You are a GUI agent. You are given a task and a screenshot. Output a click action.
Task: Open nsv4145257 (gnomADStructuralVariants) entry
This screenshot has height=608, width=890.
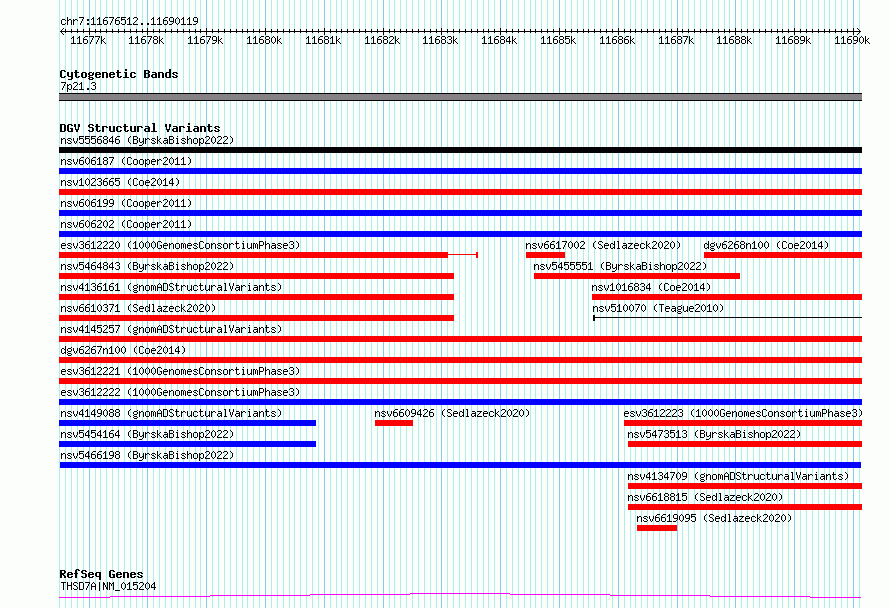(171, 329)
